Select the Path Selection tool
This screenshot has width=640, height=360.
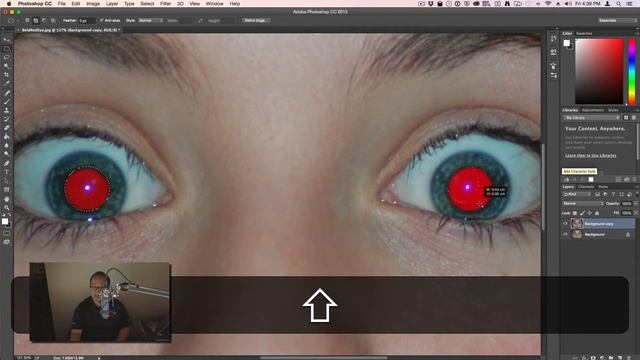click(7, 181)
